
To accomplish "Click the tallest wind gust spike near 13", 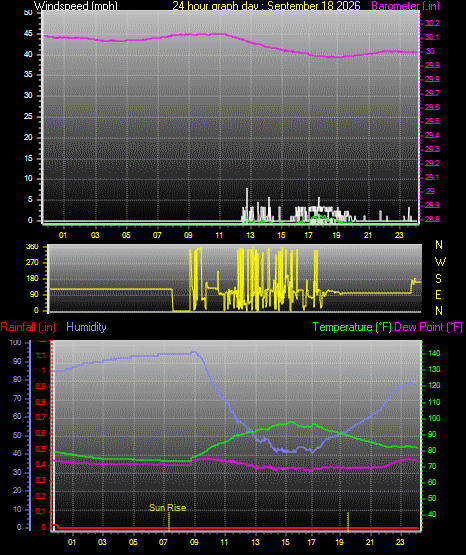I will (247, 204).
